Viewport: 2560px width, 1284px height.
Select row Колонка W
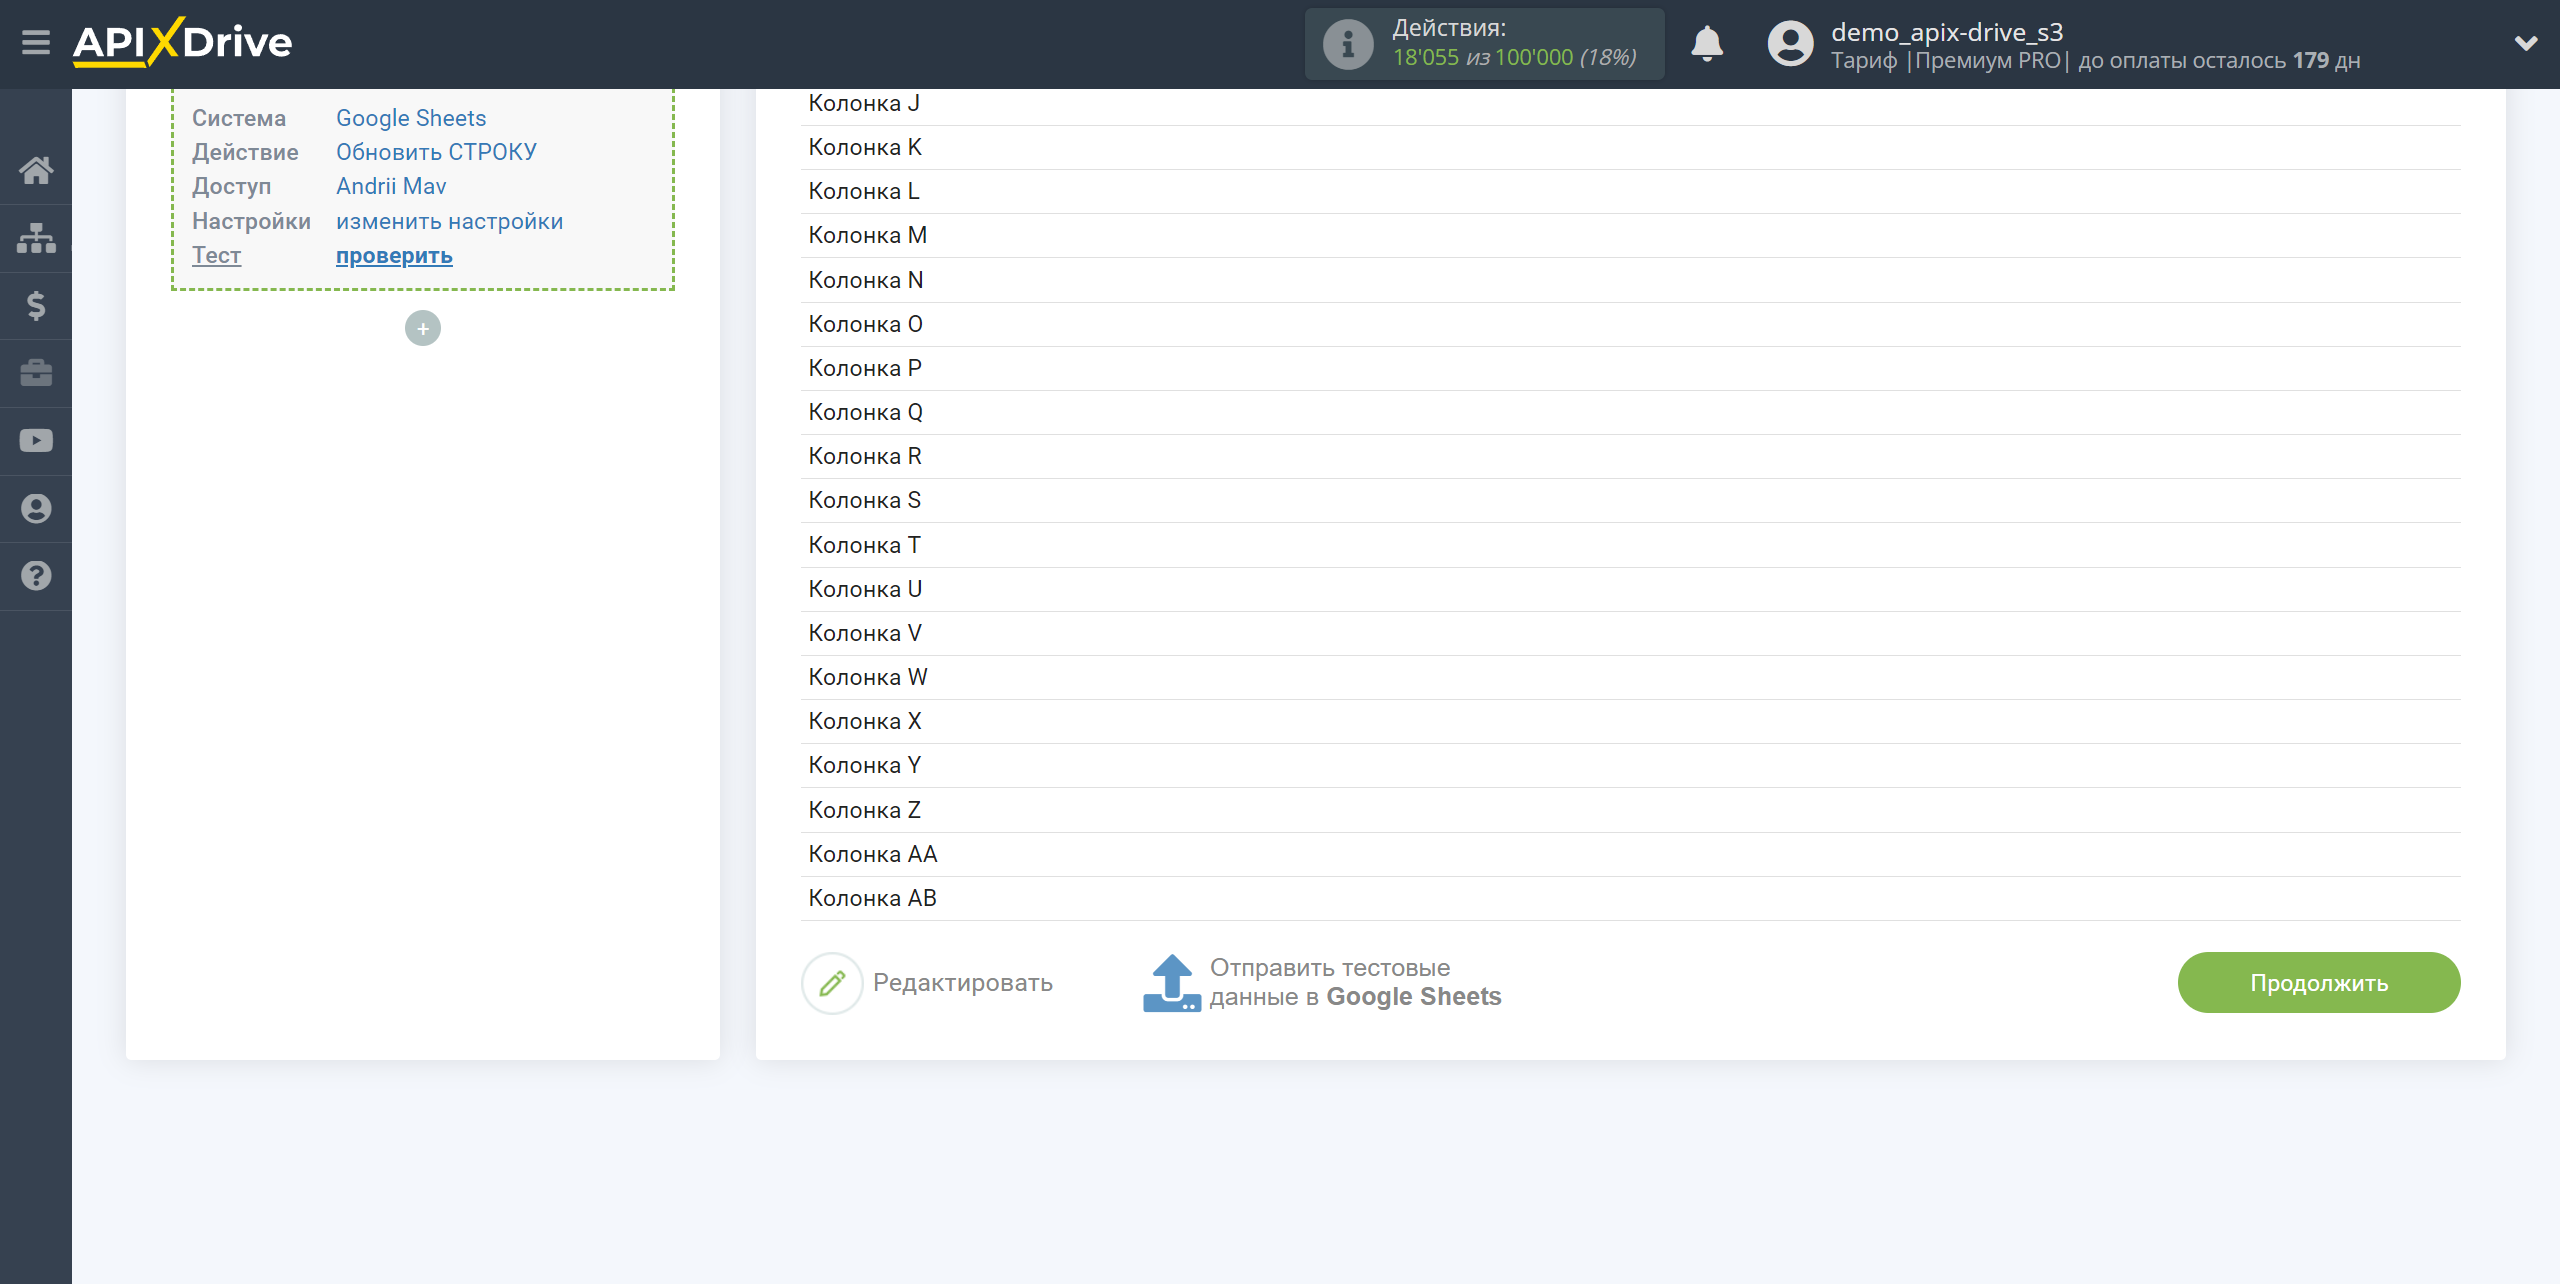coord(1630,677)
